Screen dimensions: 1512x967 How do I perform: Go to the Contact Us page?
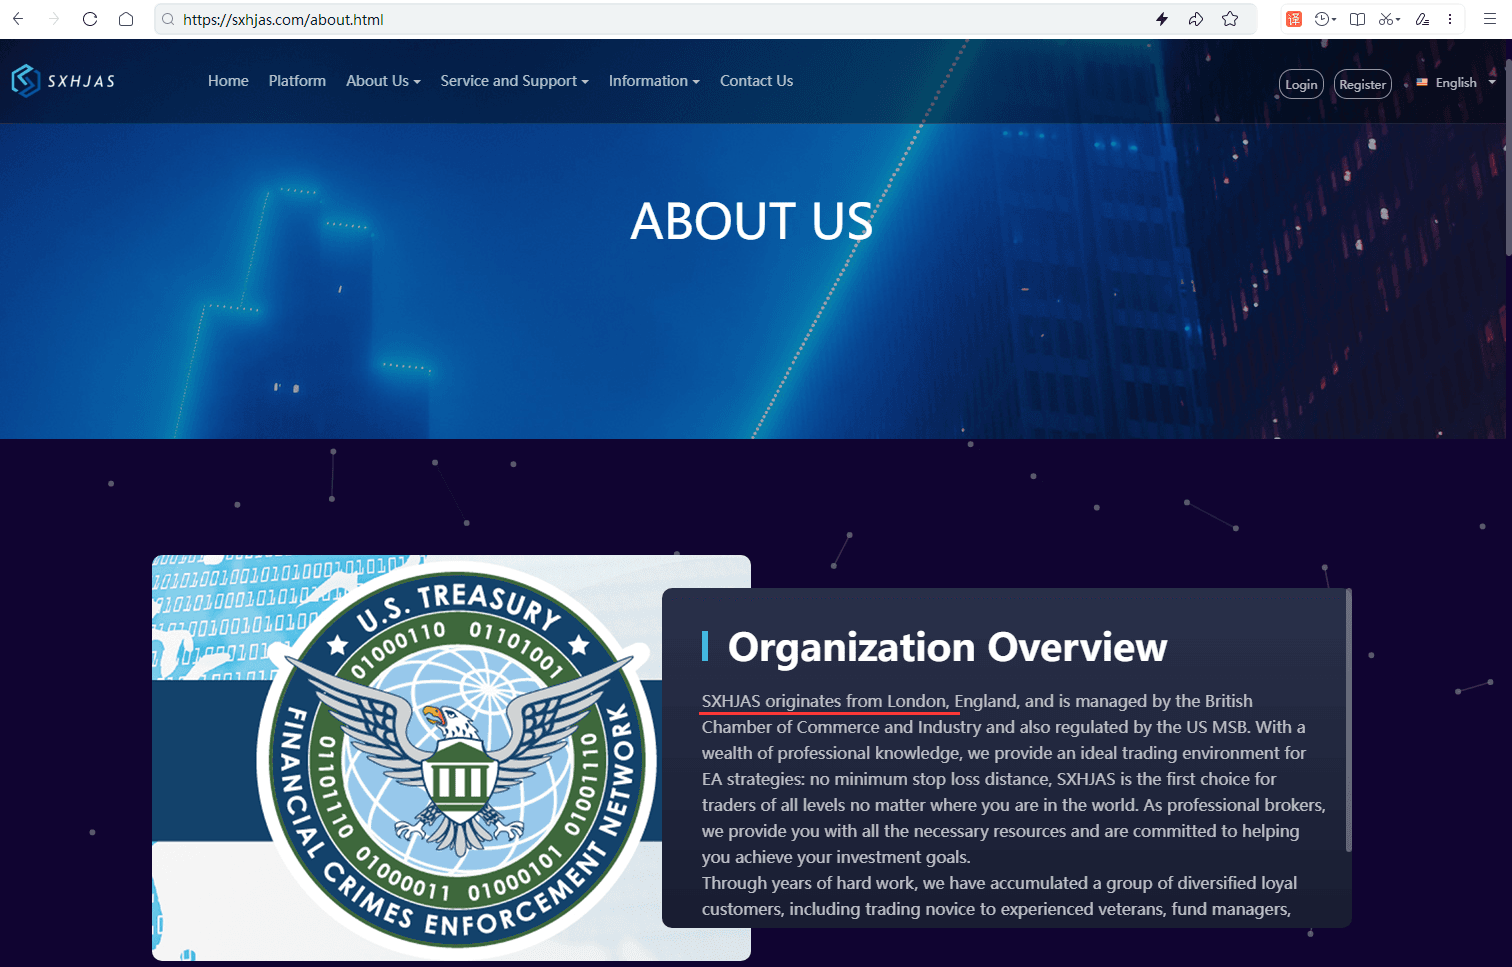(x=756, y=81)
